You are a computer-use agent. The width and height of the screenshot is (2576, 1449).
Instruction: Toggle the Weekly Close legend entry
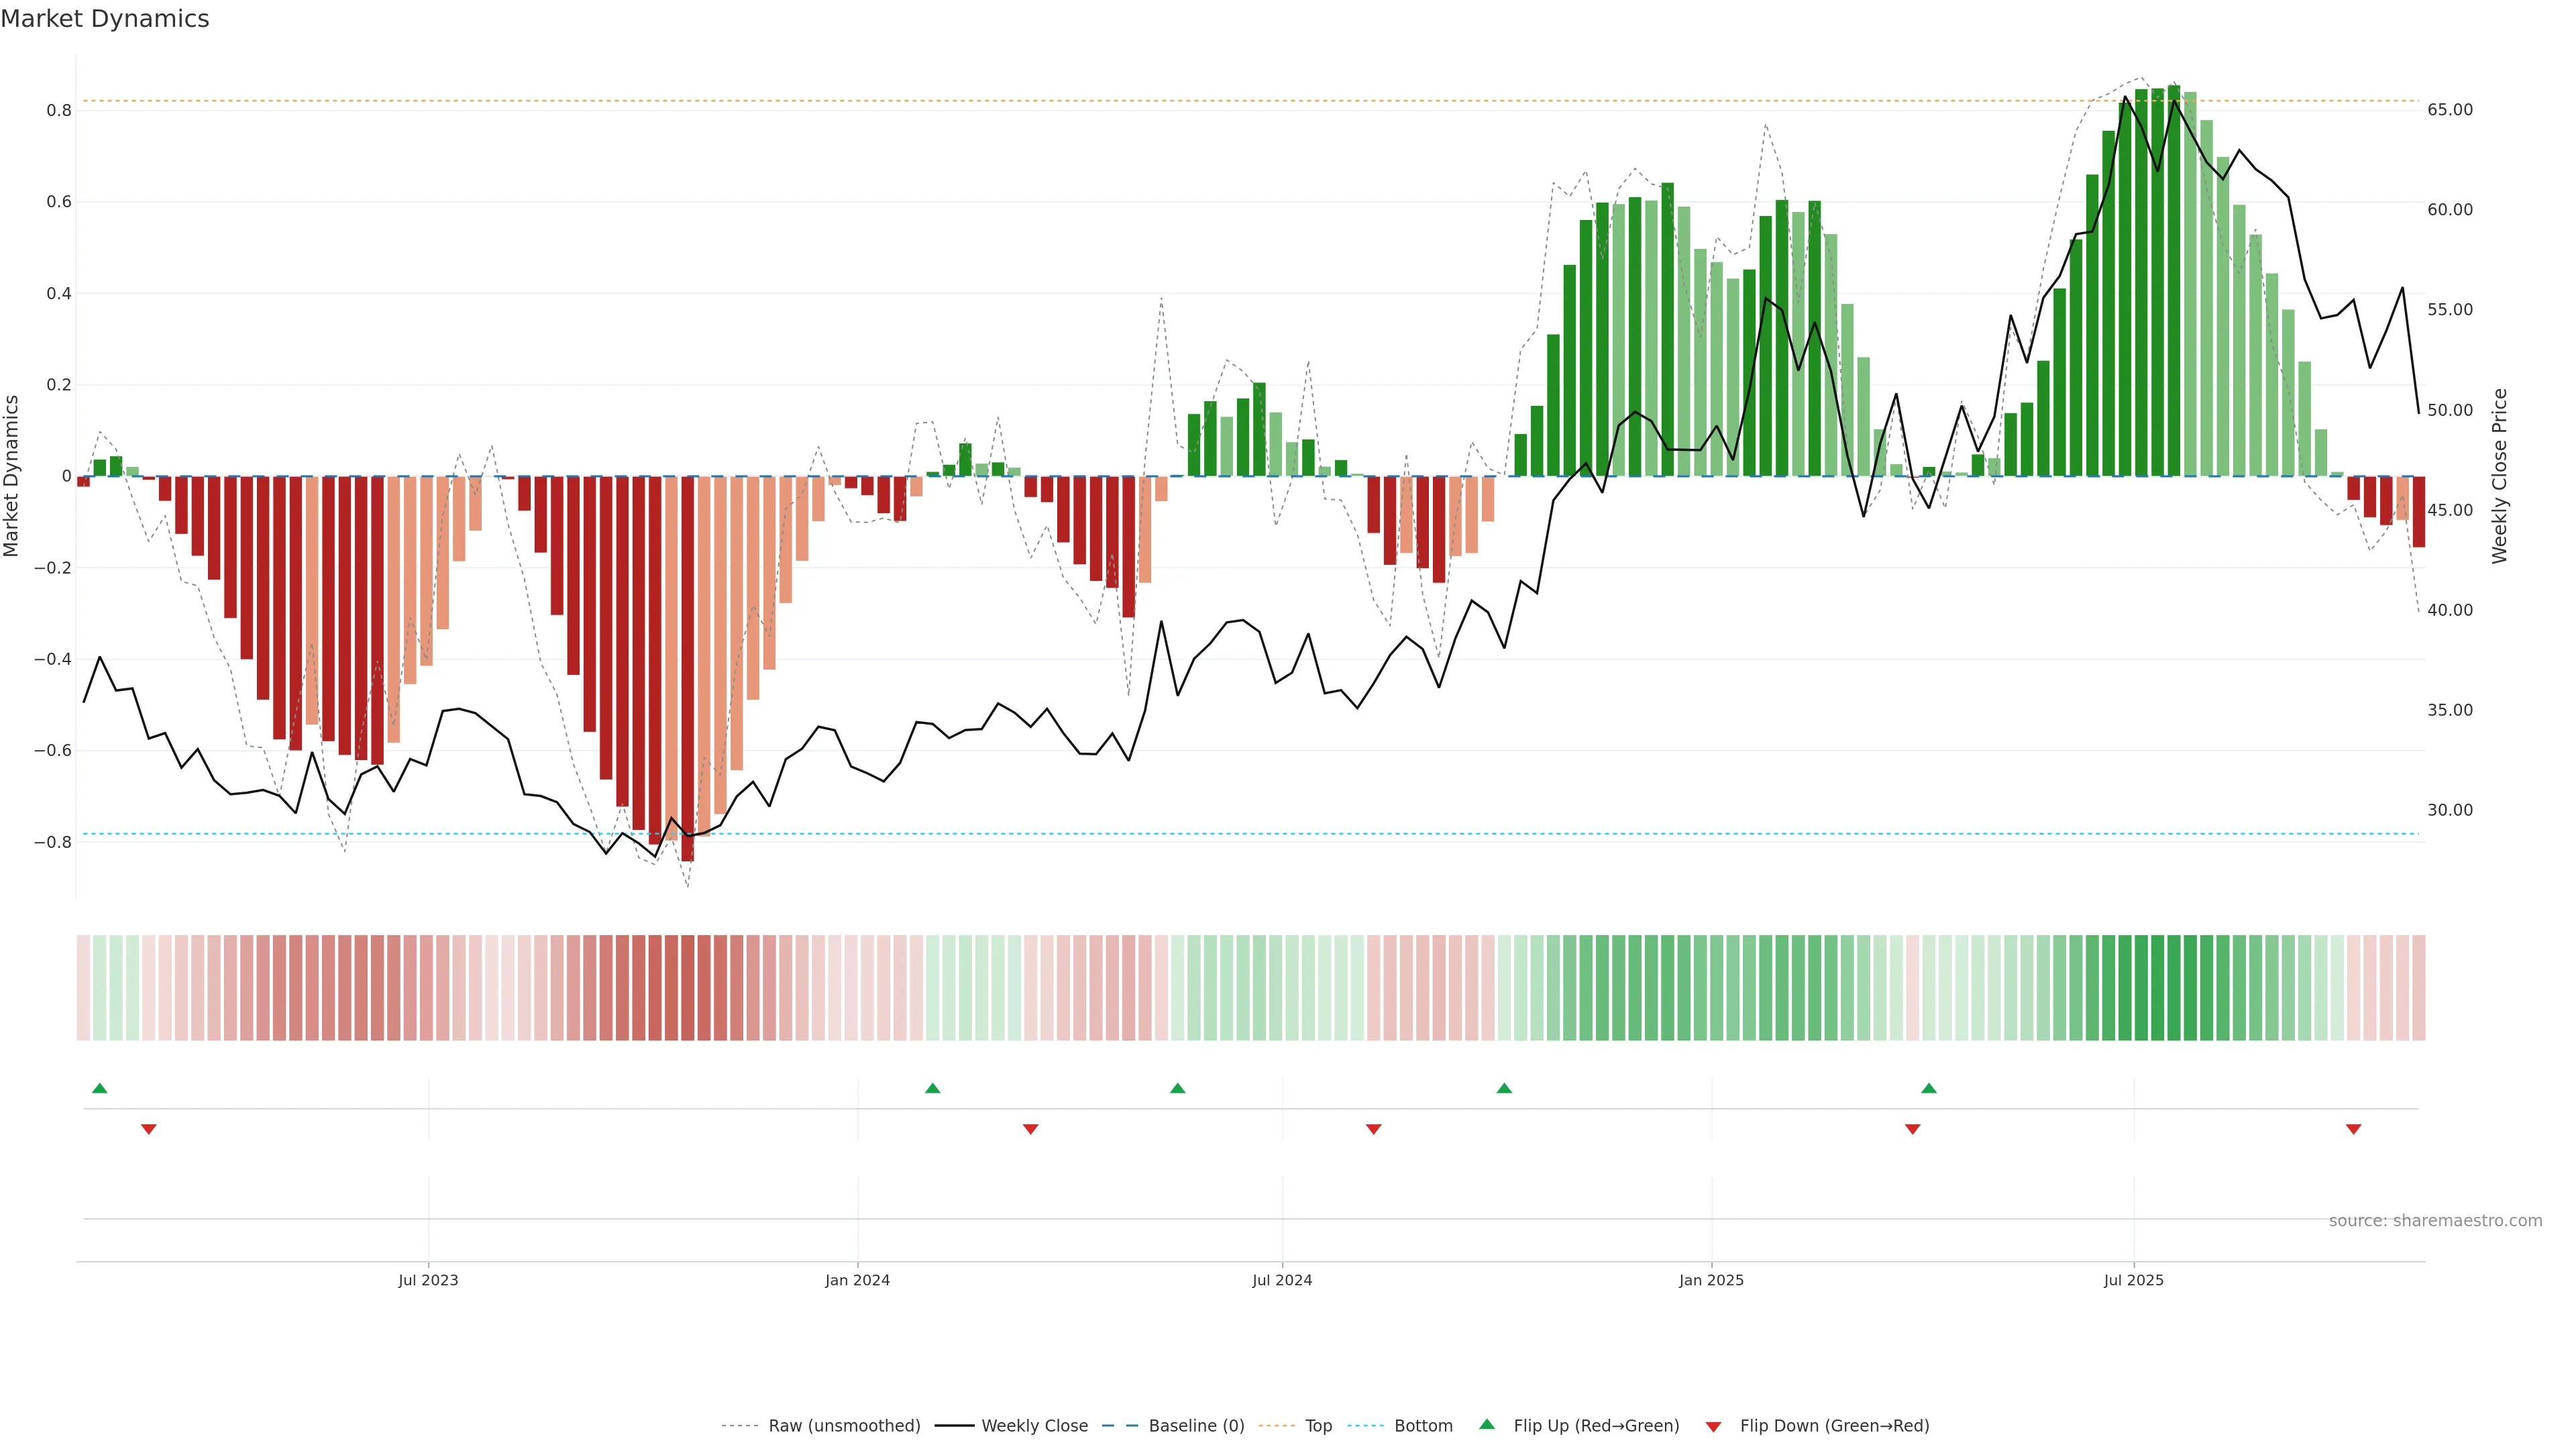[1034, 1426]
